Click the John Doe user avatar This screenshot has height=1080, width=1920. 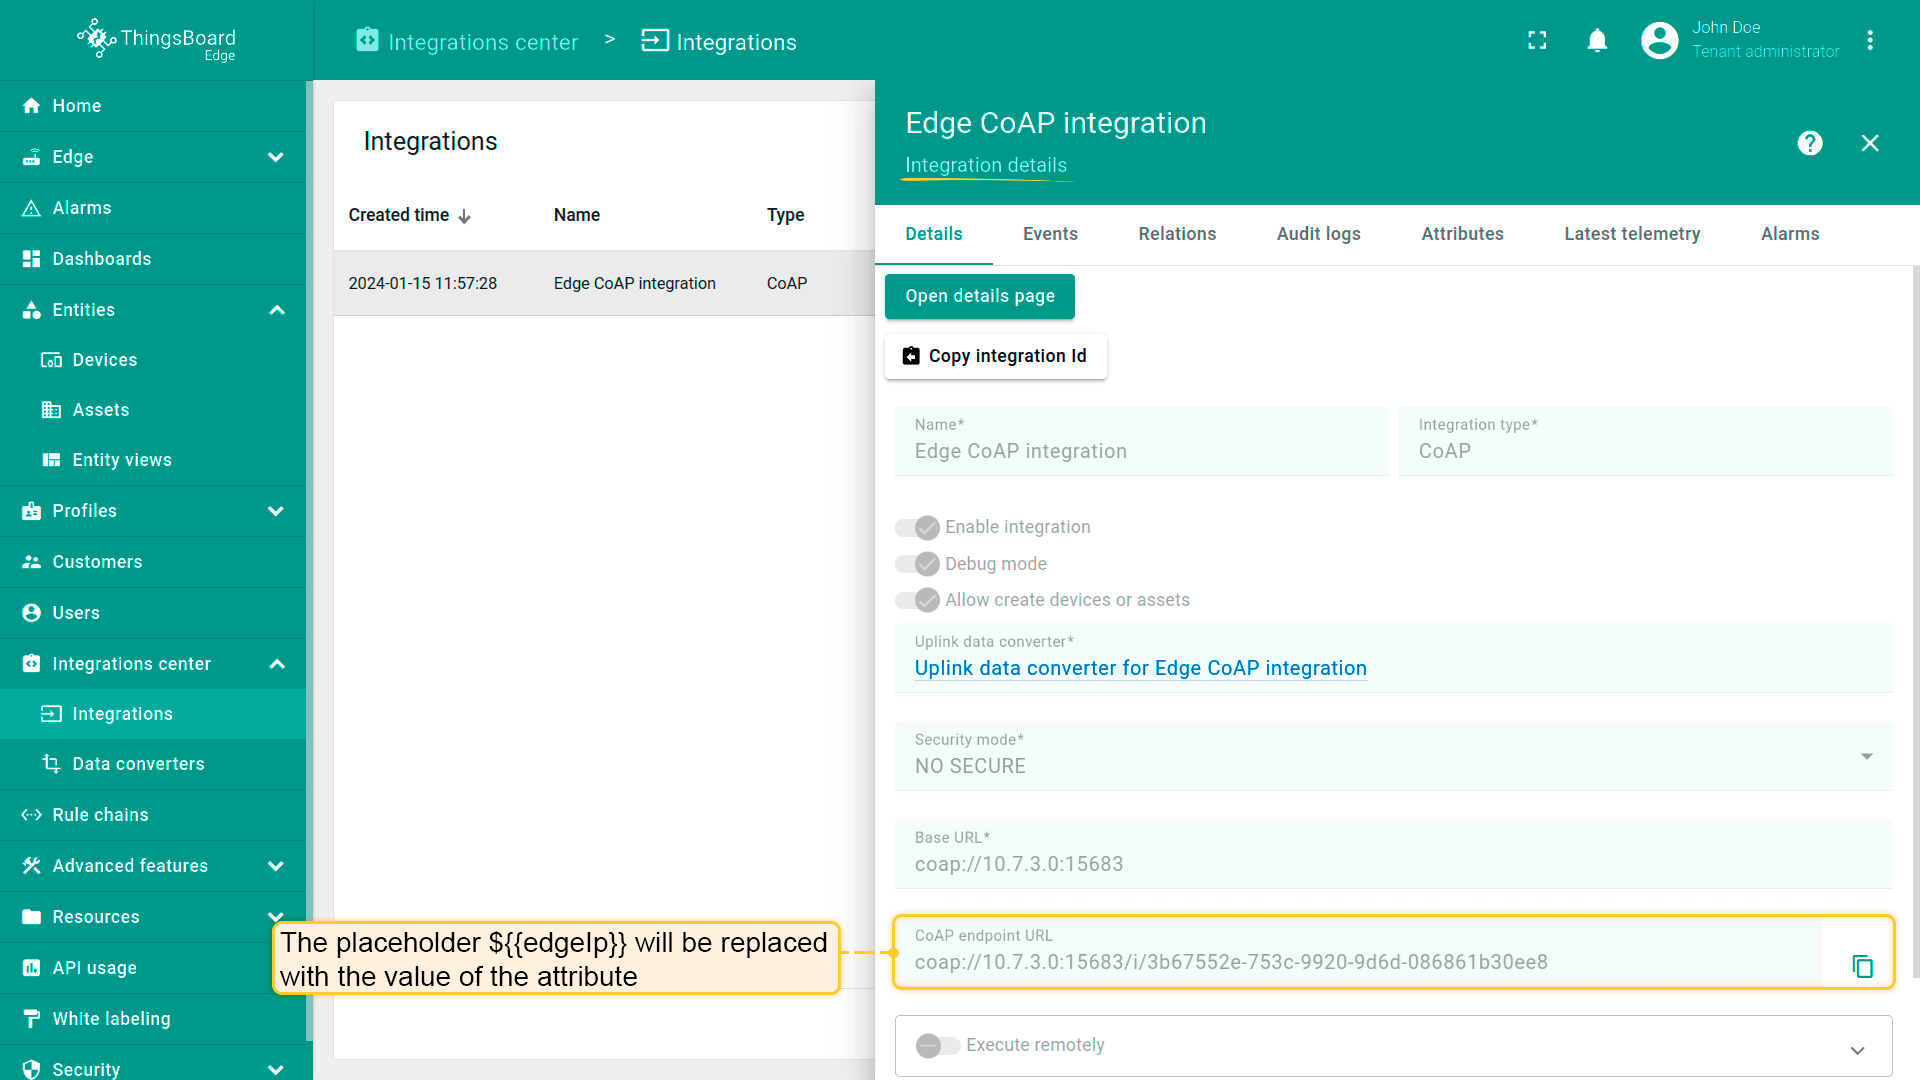(1659, 40)
